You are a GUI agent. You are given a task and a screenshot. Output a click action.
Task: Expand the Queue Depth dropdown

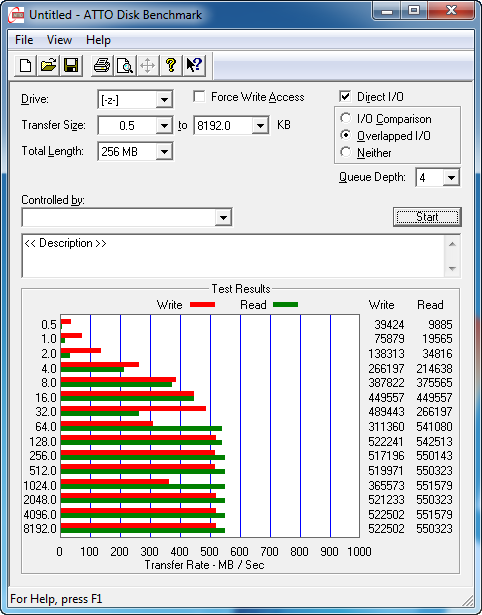(x=451, y=178)
